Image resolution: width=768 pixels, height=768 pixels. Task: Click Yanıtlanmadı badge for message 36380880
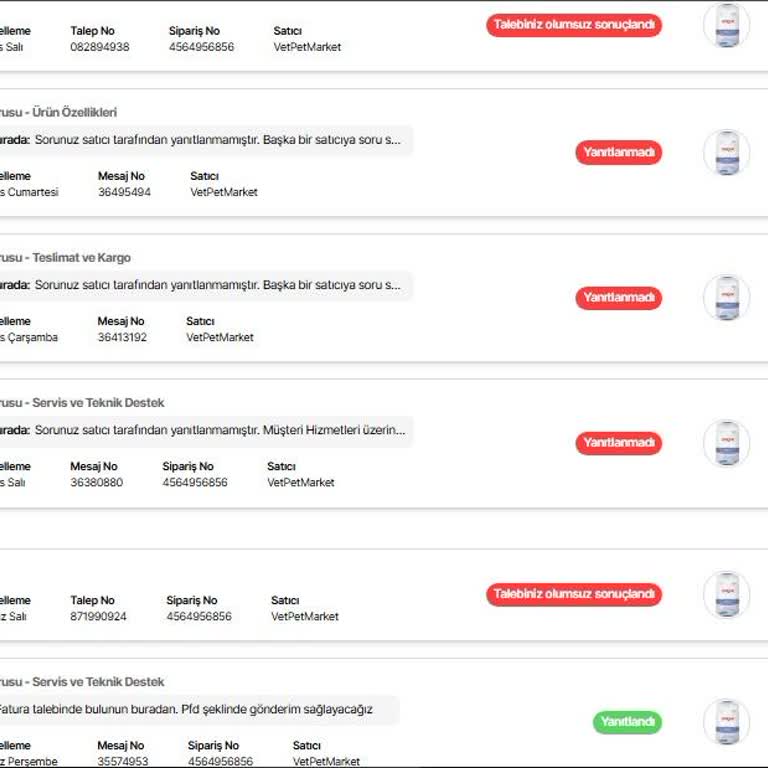click(618, 443)
